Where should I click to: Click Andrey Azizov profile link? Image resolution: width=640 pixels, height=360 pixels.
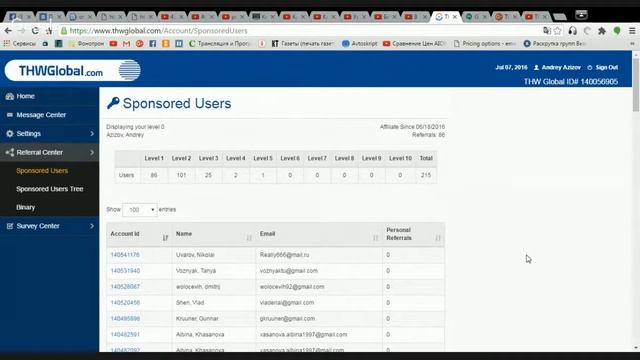[x=561, y=67]
